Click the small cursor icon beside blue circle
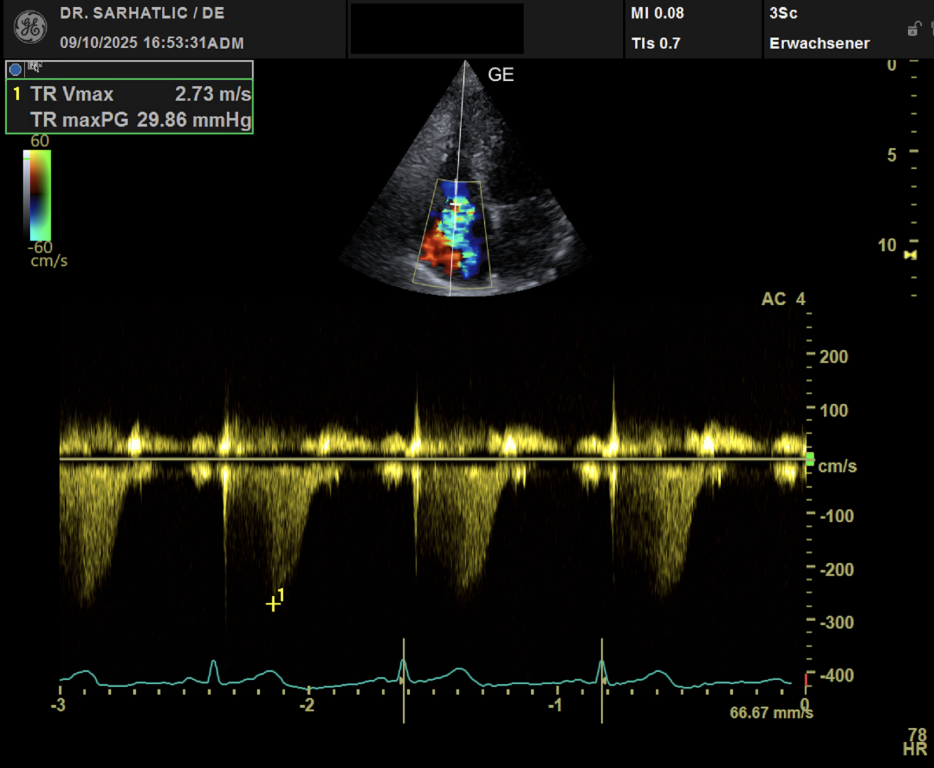The image size is (934, 768). point(34,67)
